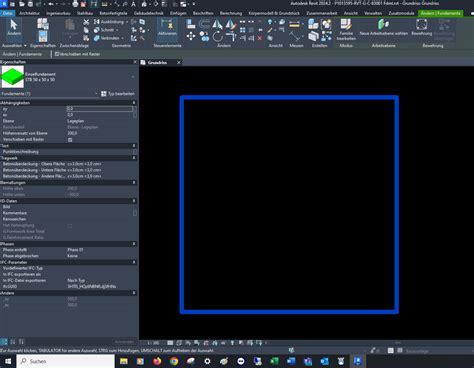Collapse the Abhängigkeiten section

134,103
